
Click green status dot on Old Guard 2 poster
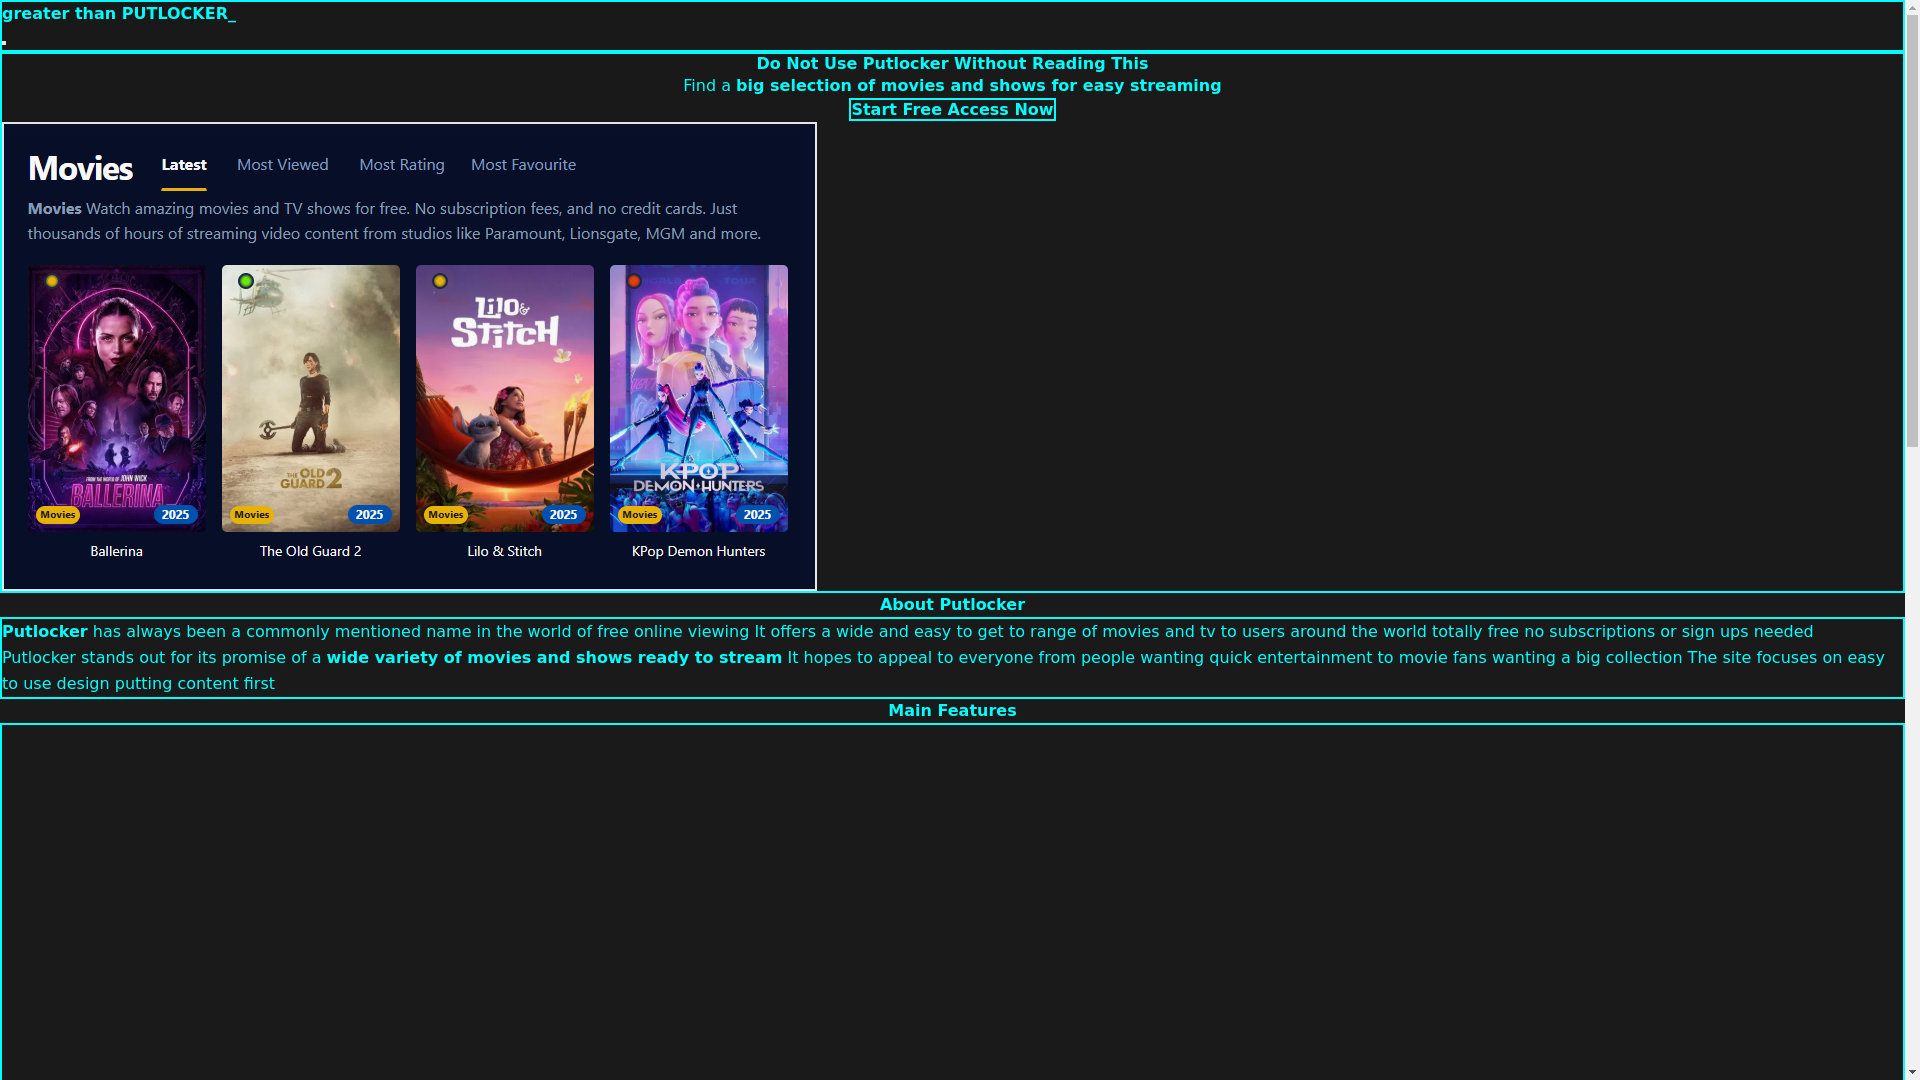pyautogui.click(x=246, y=281)
